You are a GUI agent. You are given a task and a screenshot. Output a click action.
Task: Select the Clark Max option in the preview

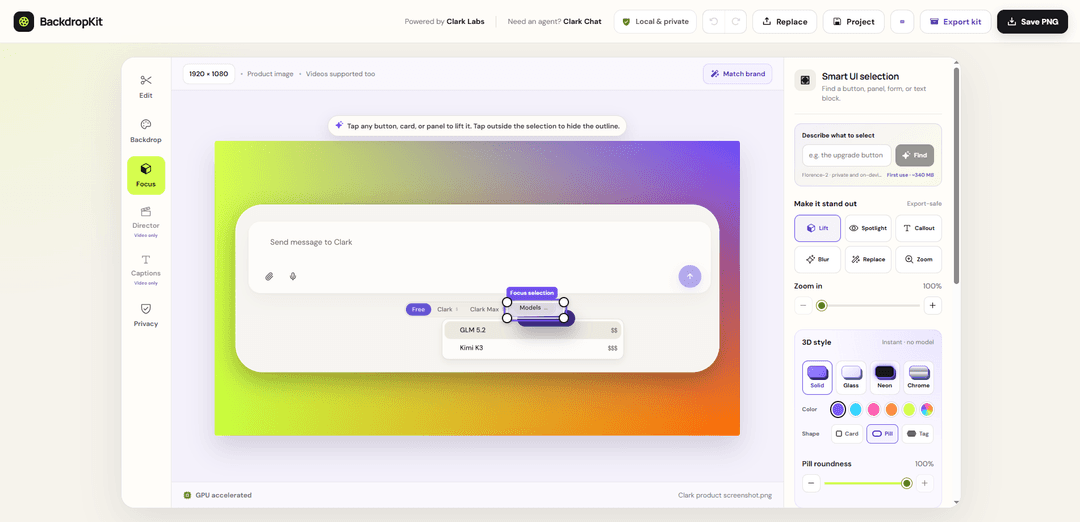click(x=484, y=309)
